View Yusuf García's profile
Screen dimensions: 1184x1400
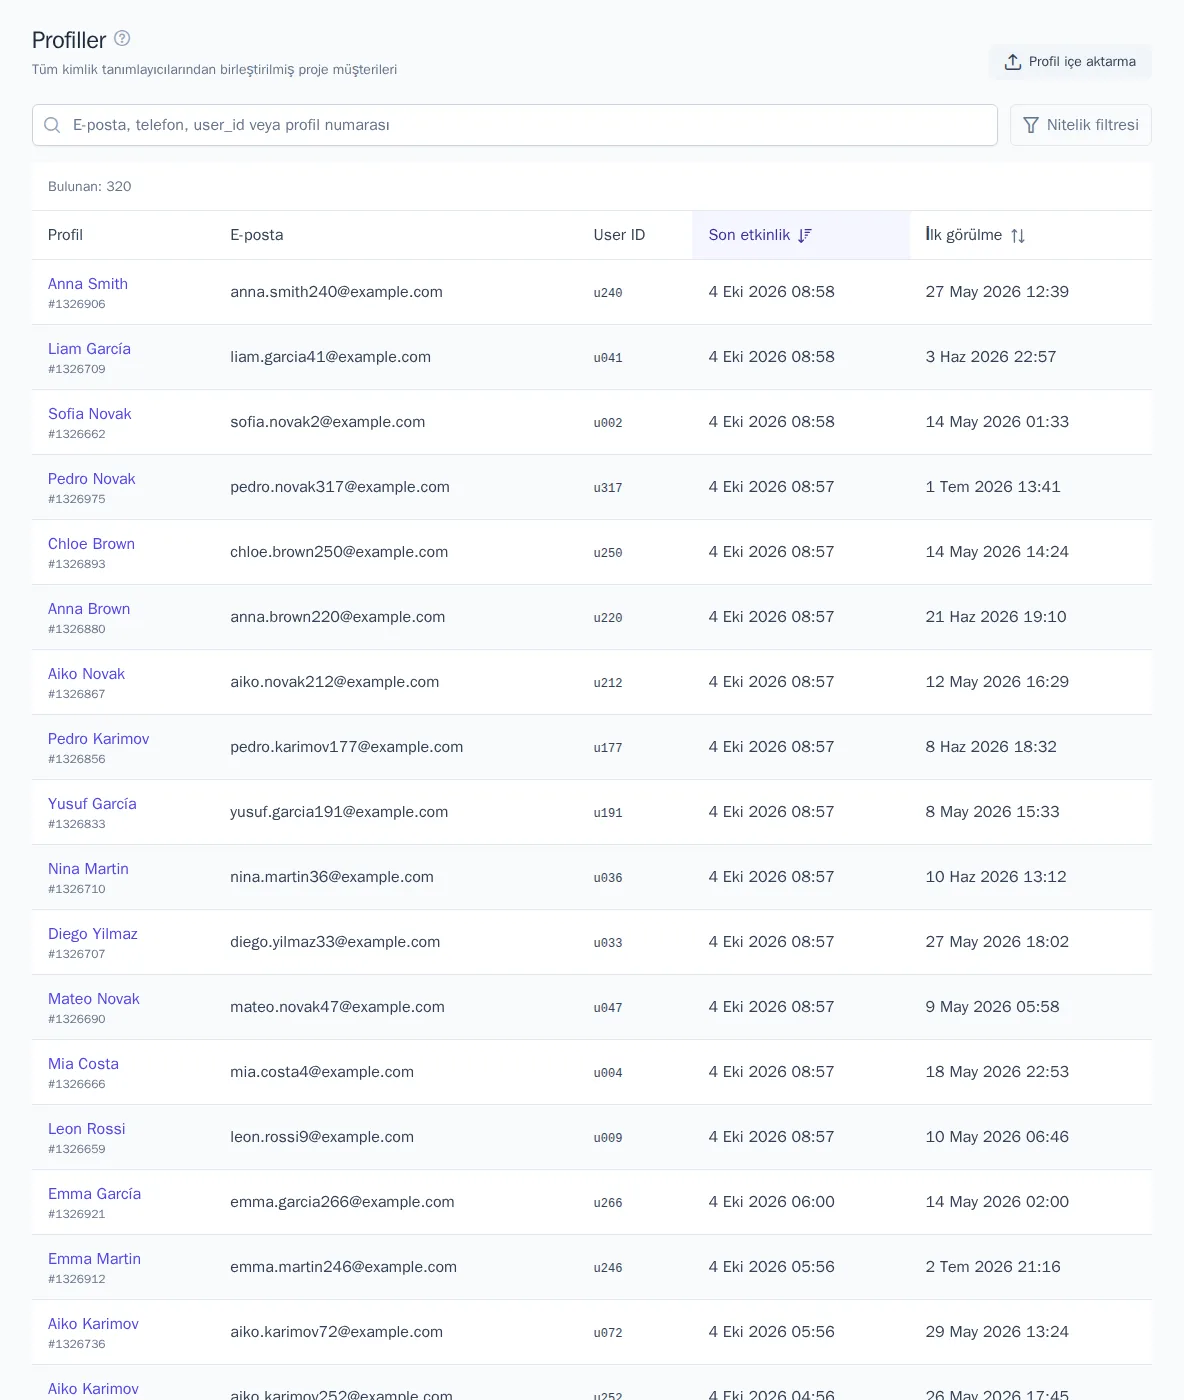[92, 804]
